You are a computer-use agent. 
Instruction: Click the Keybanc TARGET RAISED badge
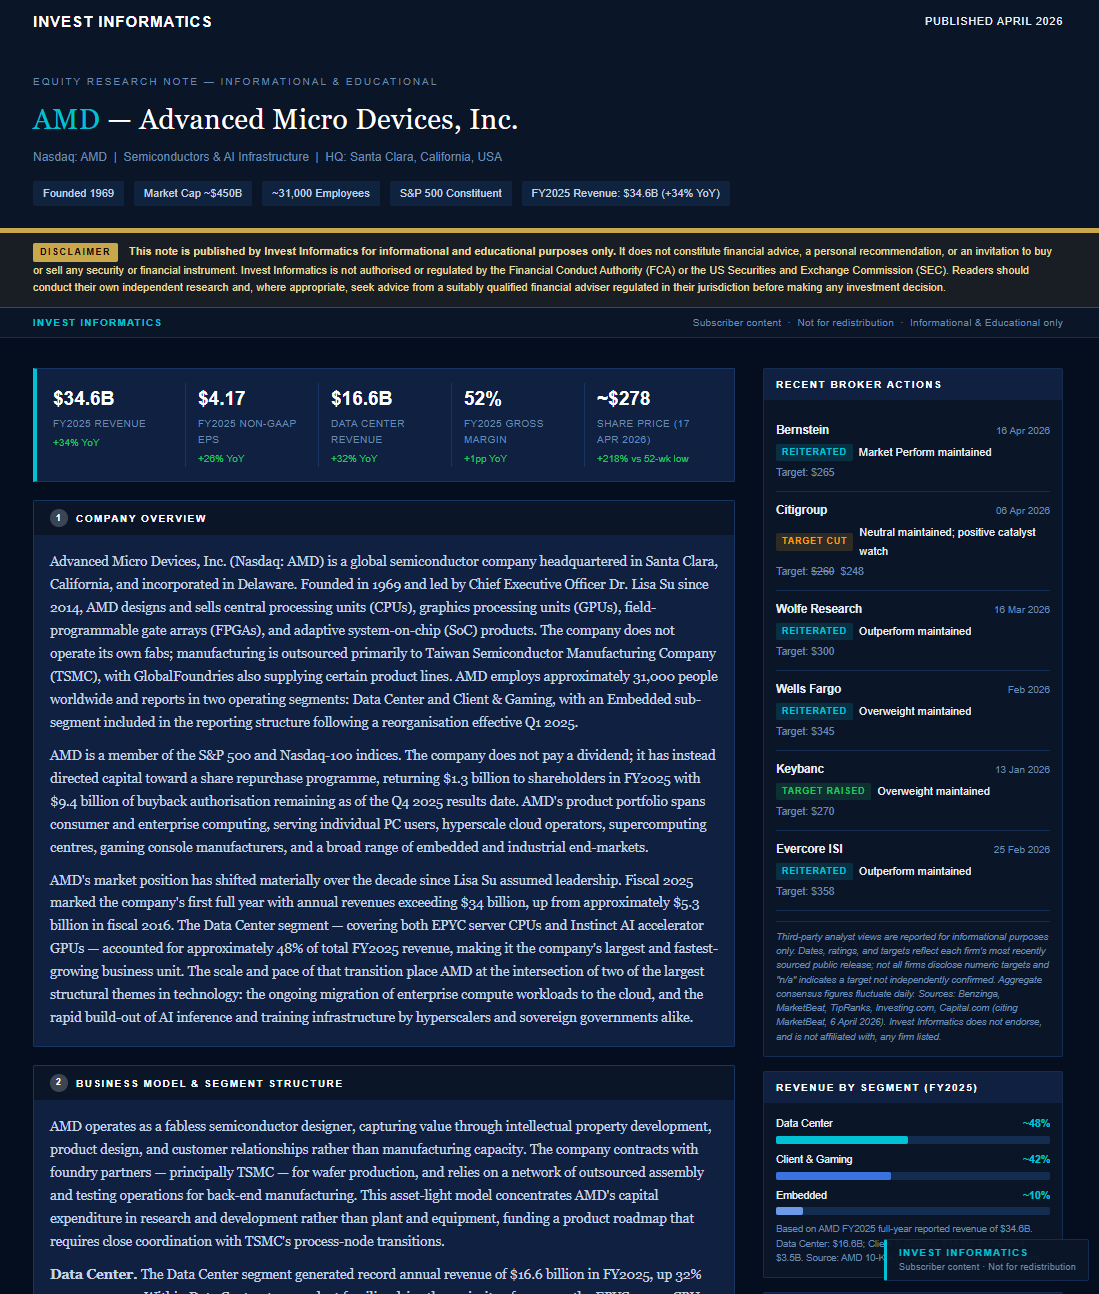pyautogui.click(x=823, y=791)
